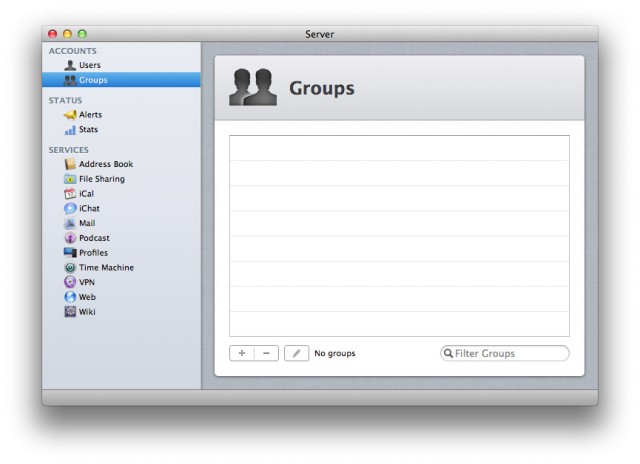This screenshot has height=464, width=640.
Task: Open the Wiki service label
Action: tap(87, 311)
